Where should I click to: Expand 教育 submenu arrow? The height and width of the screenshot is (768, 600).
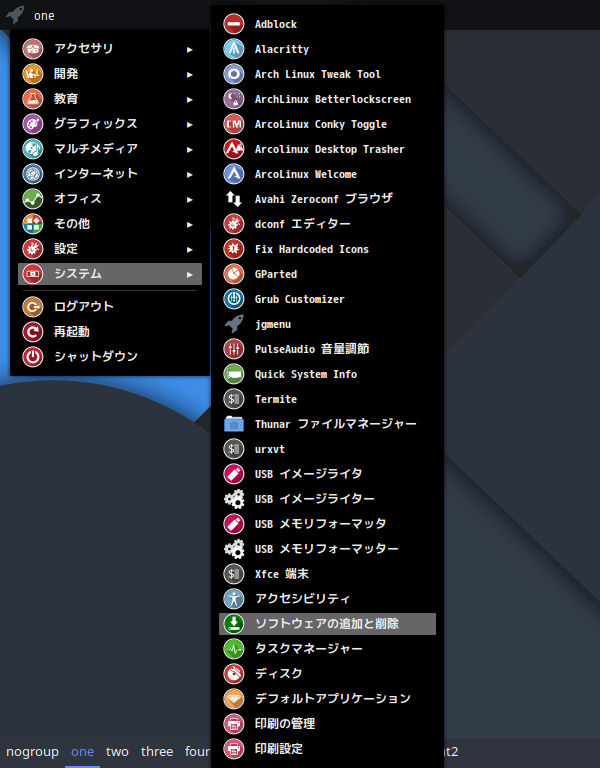pyautogui.click(x=190, y=99)
